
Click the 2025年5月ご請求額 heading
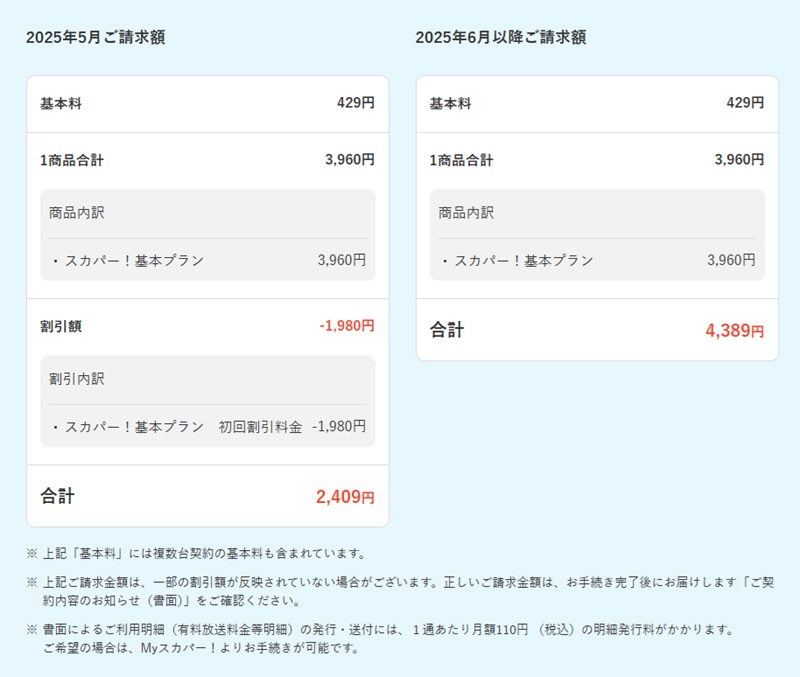tap(95, 38)
